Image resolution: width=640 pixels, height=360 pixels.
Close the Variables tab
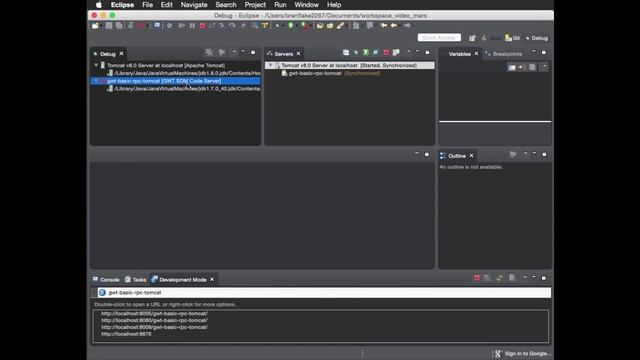pos(476,54)
